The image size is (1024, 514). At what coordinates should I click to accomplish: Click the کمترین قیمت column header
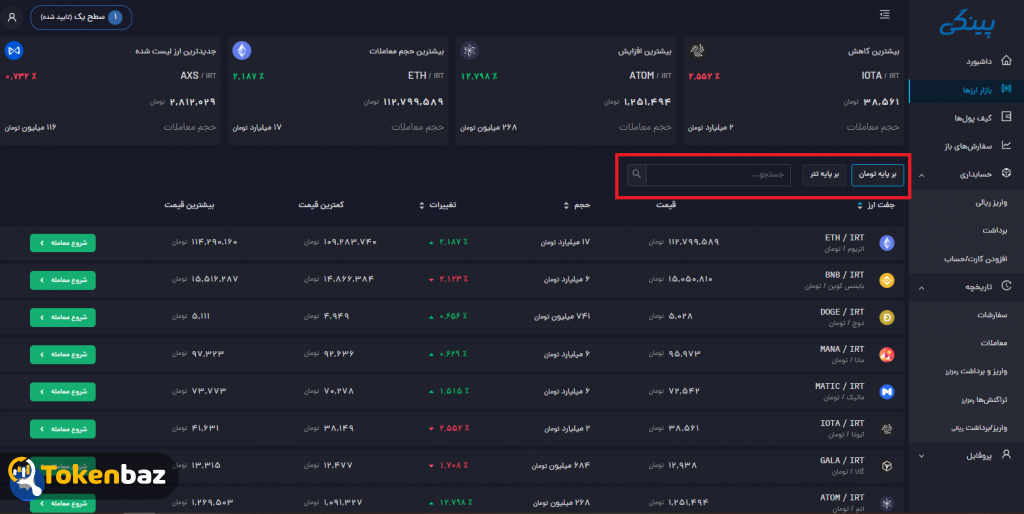click(x=321, y=205)
